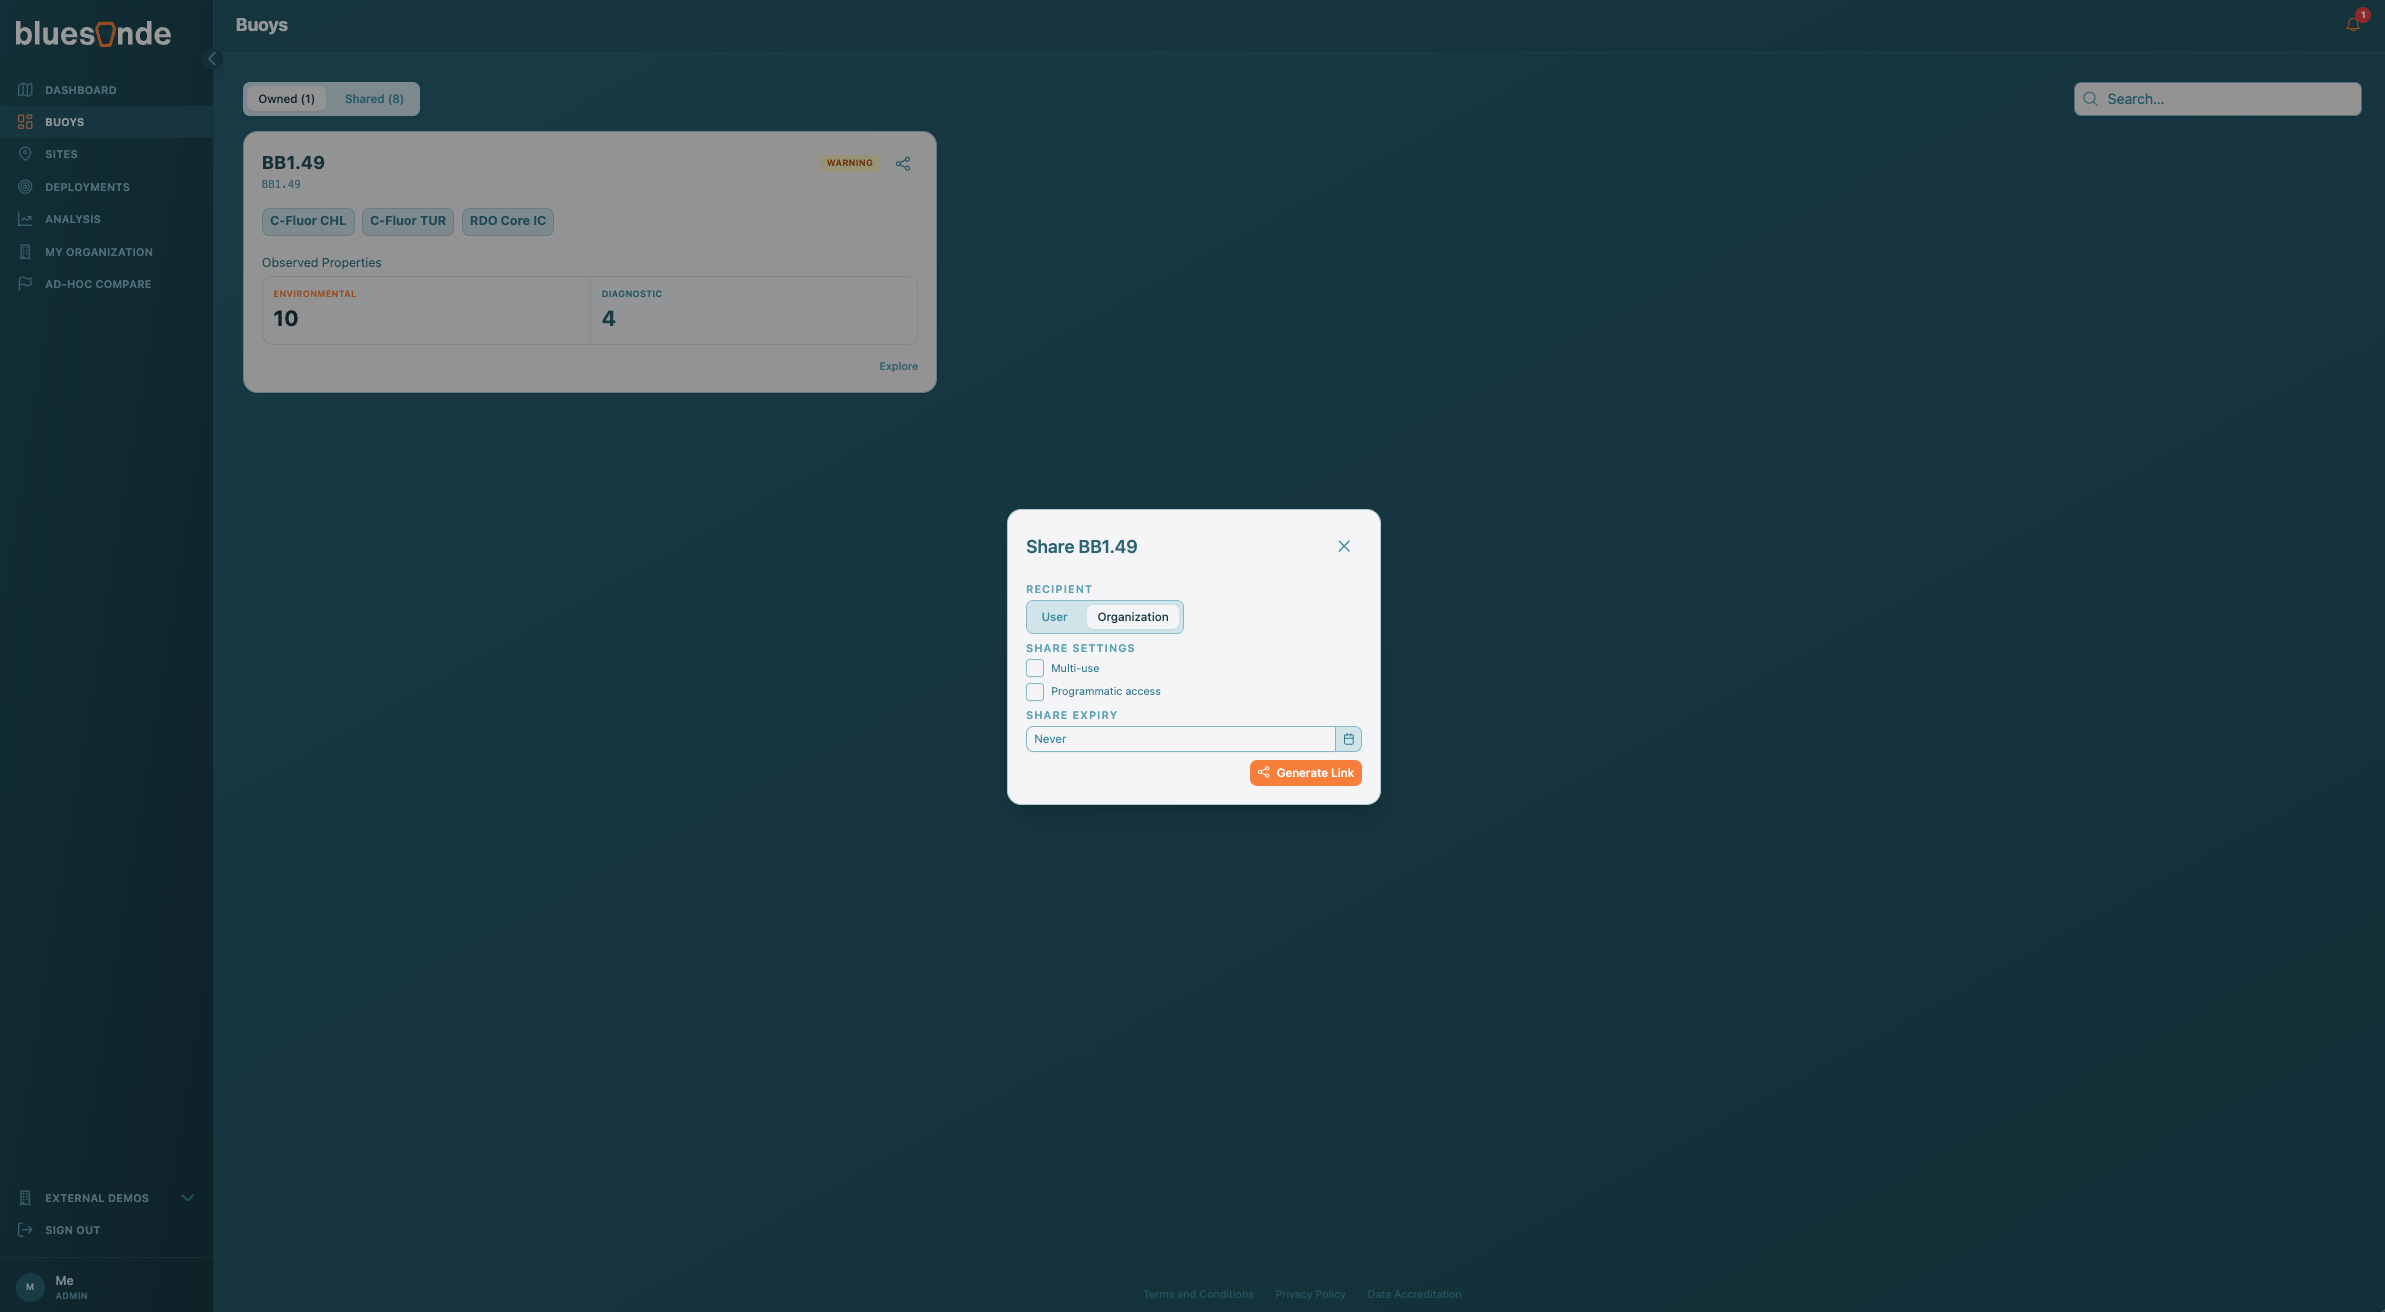Click the Share Expiry 'Never' field
2385x1312 pixels.
[x=1180, y=739]
